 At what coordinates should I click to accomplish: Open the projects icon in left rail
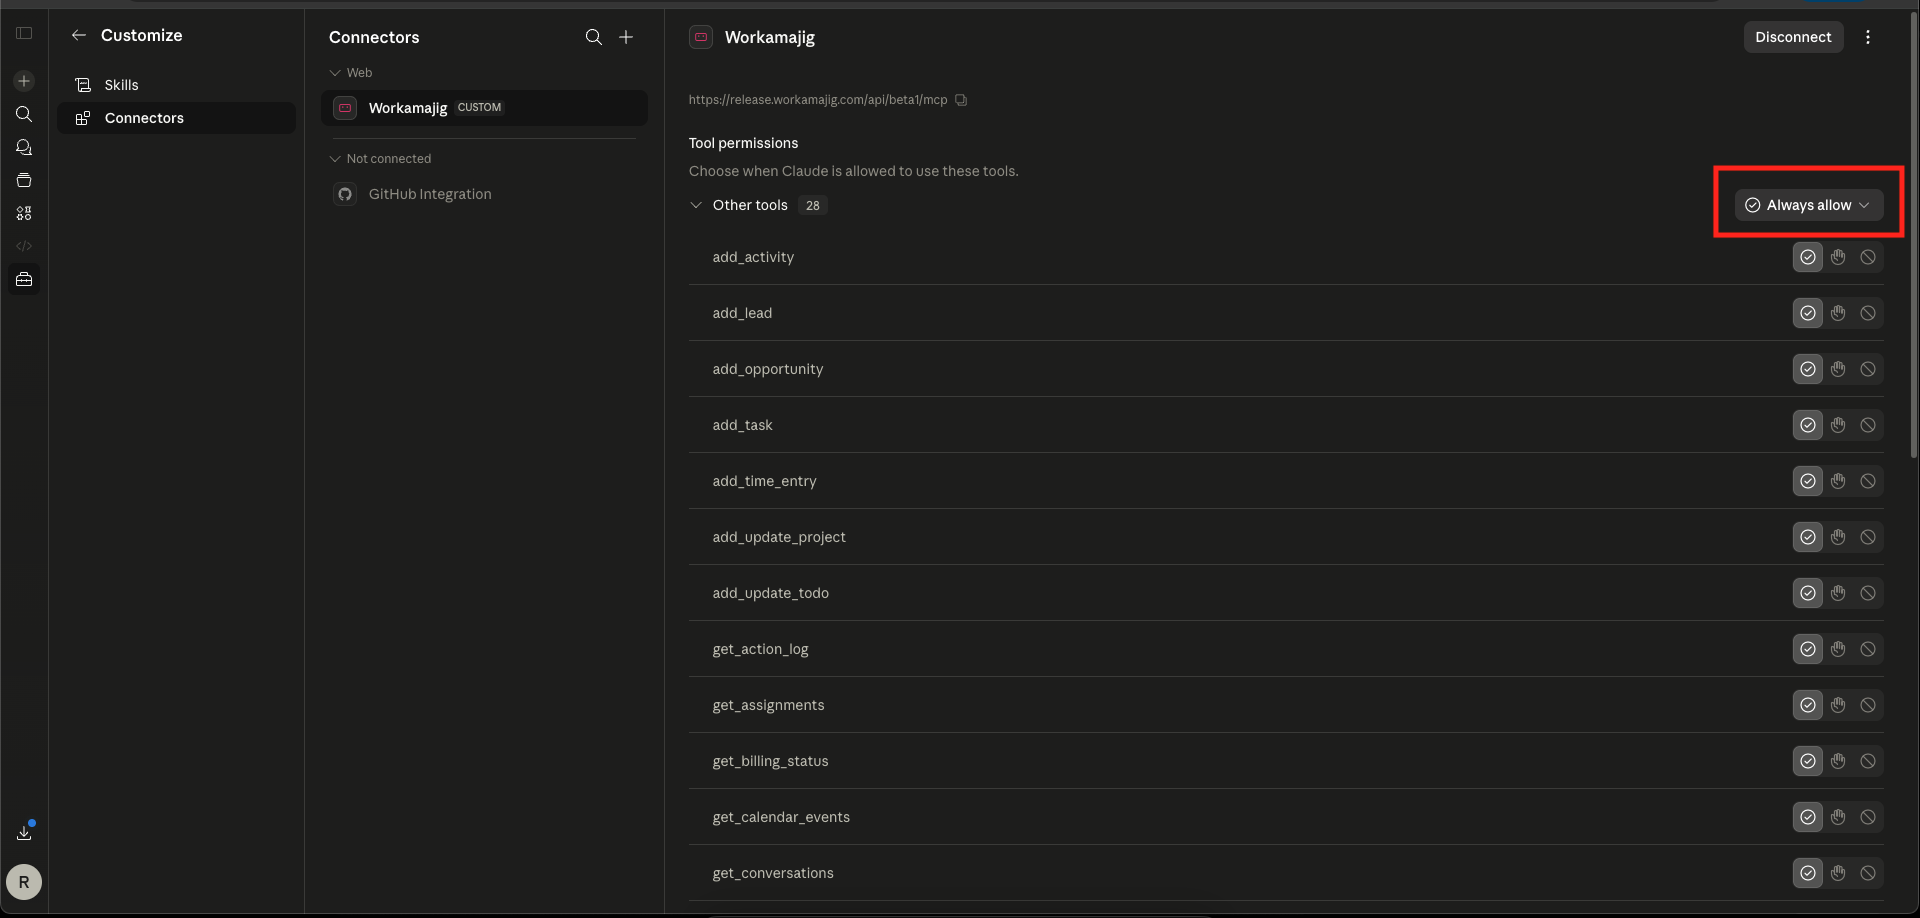24,180
